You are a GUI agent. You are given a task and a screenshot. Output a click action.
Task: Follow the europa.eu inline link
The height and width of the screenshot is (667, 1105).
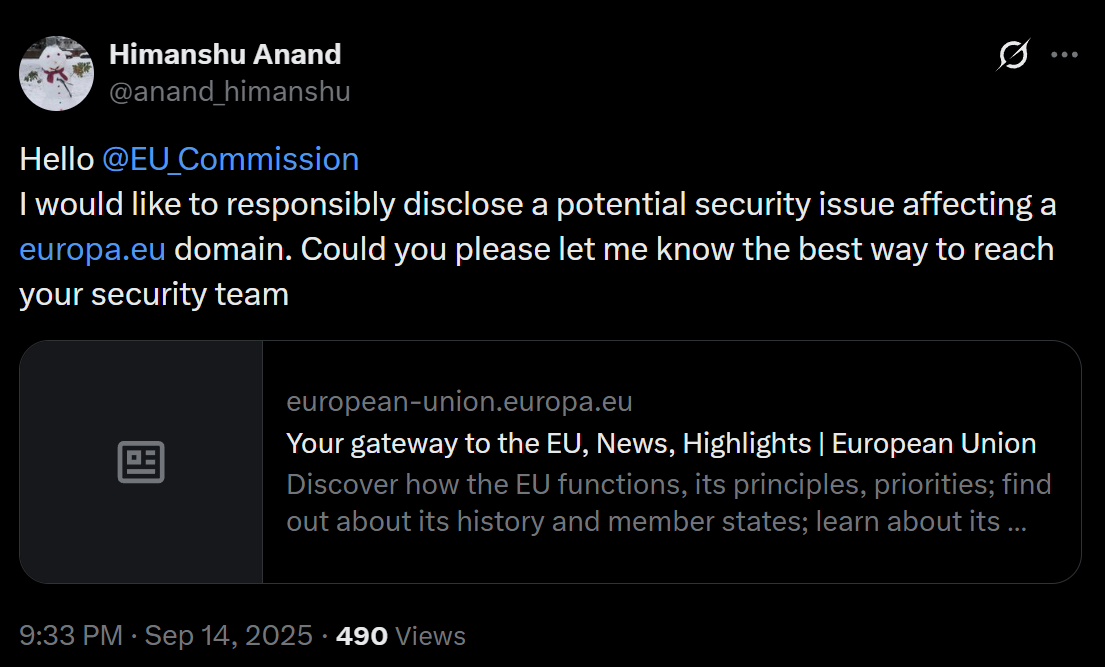click(91, 248)
